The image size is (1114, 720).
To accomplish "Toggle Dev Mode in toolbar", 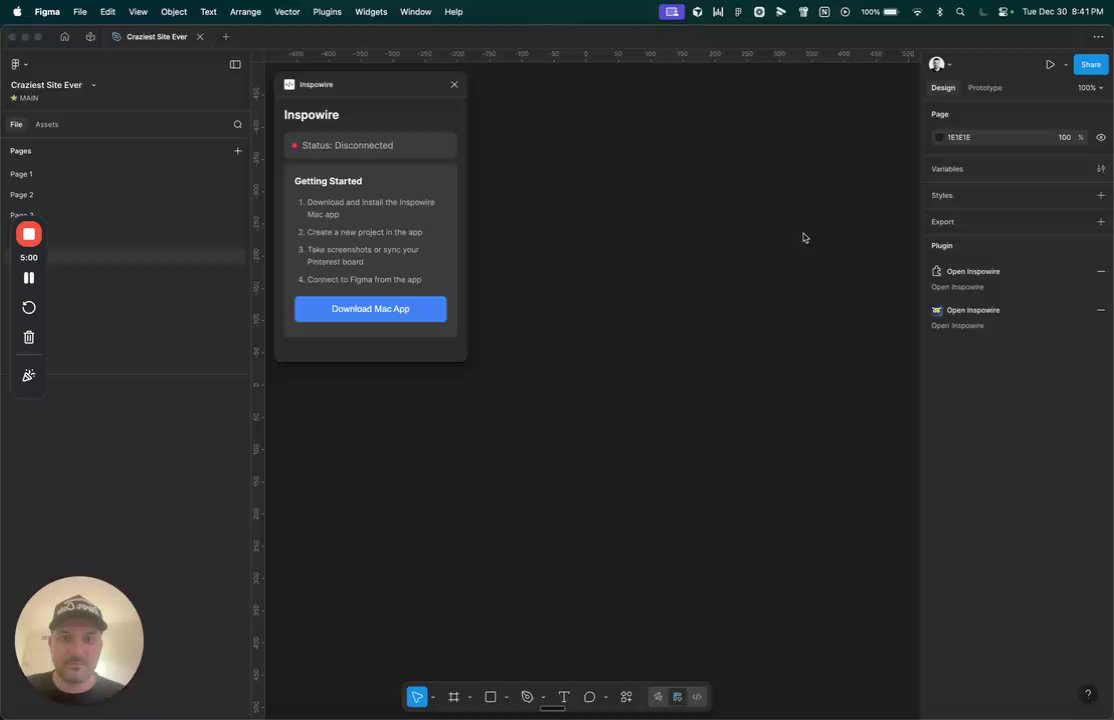I will click(x=697, y=697).
